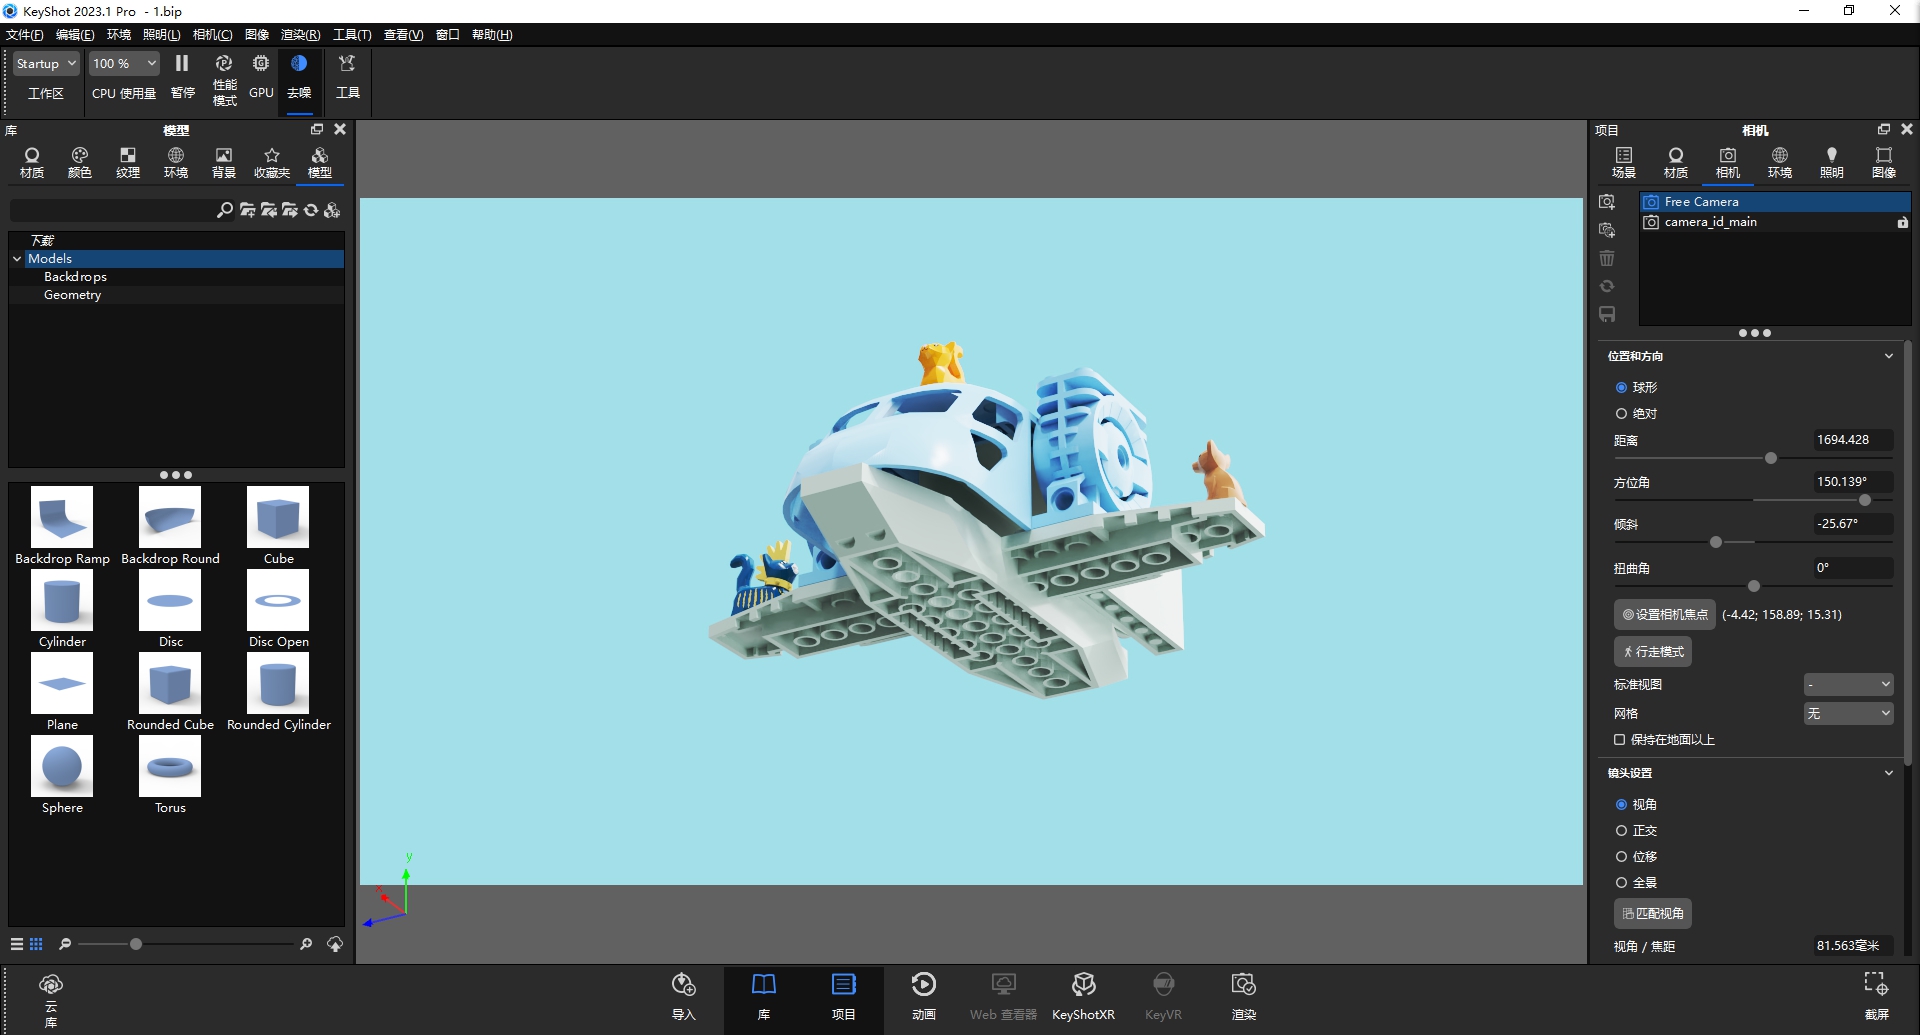
Task: Open the 场景 tab in the project panel
Action: pyautogui.click(x=1623, y=162)
